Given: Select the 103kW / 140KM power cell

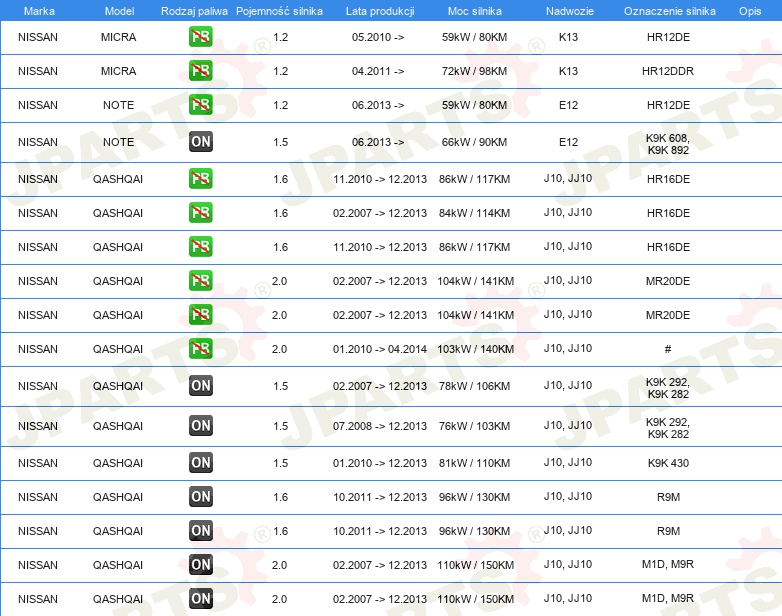Looking at the screenshot, I should [475, 349].
